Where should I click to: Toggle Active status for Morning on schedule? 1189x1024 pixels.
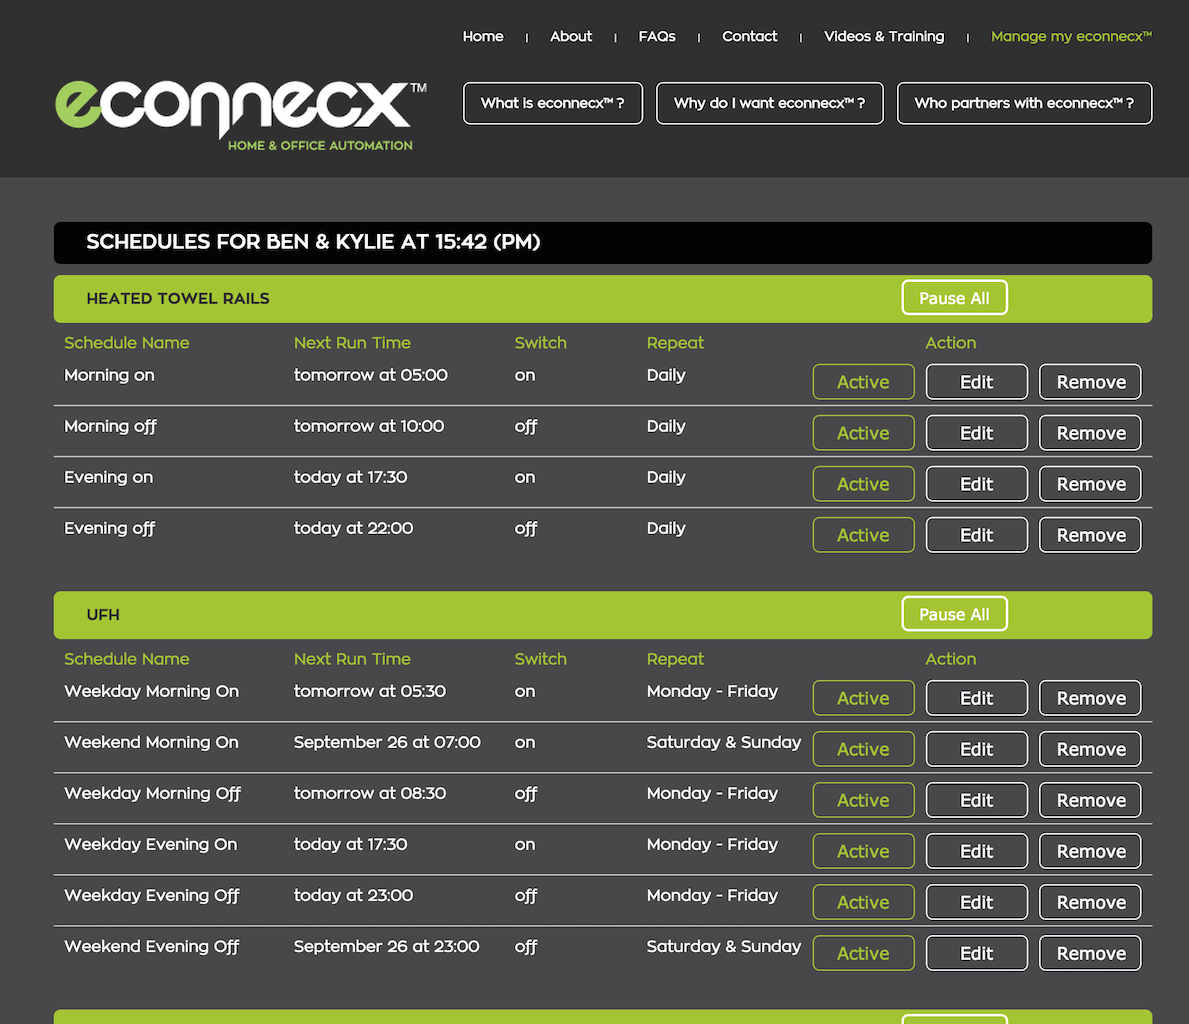(863, 382)
